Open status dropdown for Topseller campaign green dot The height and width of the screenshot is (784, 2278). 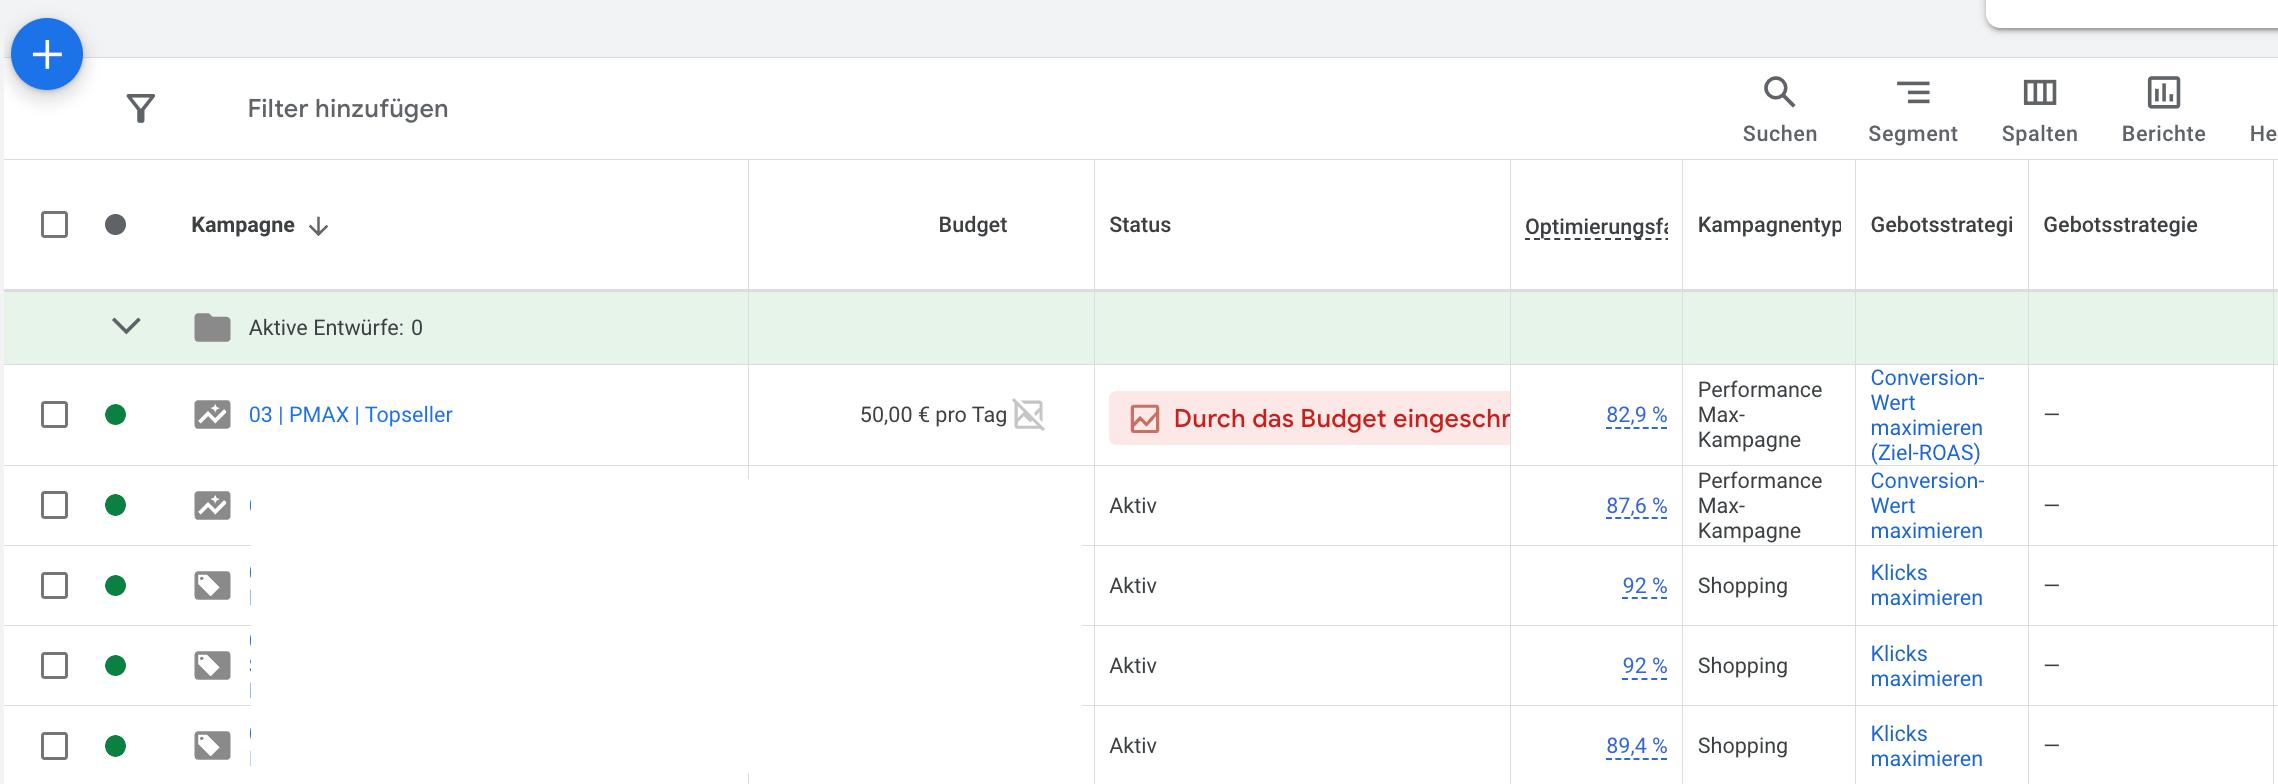tap(116, 414)
